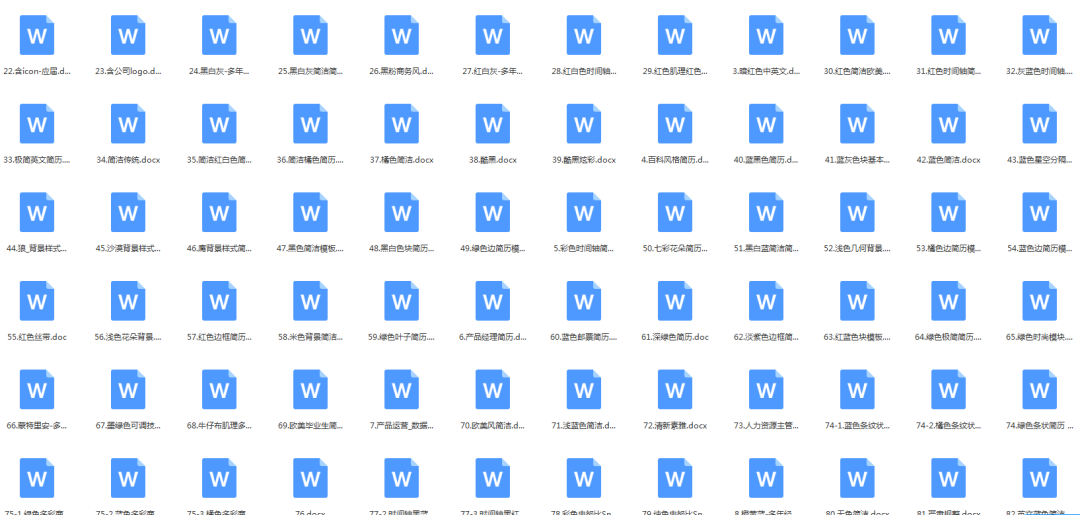Select the label 56.浅色花朵背景
This screenshot has height=515, width=1080.
[x=128, y=337]
